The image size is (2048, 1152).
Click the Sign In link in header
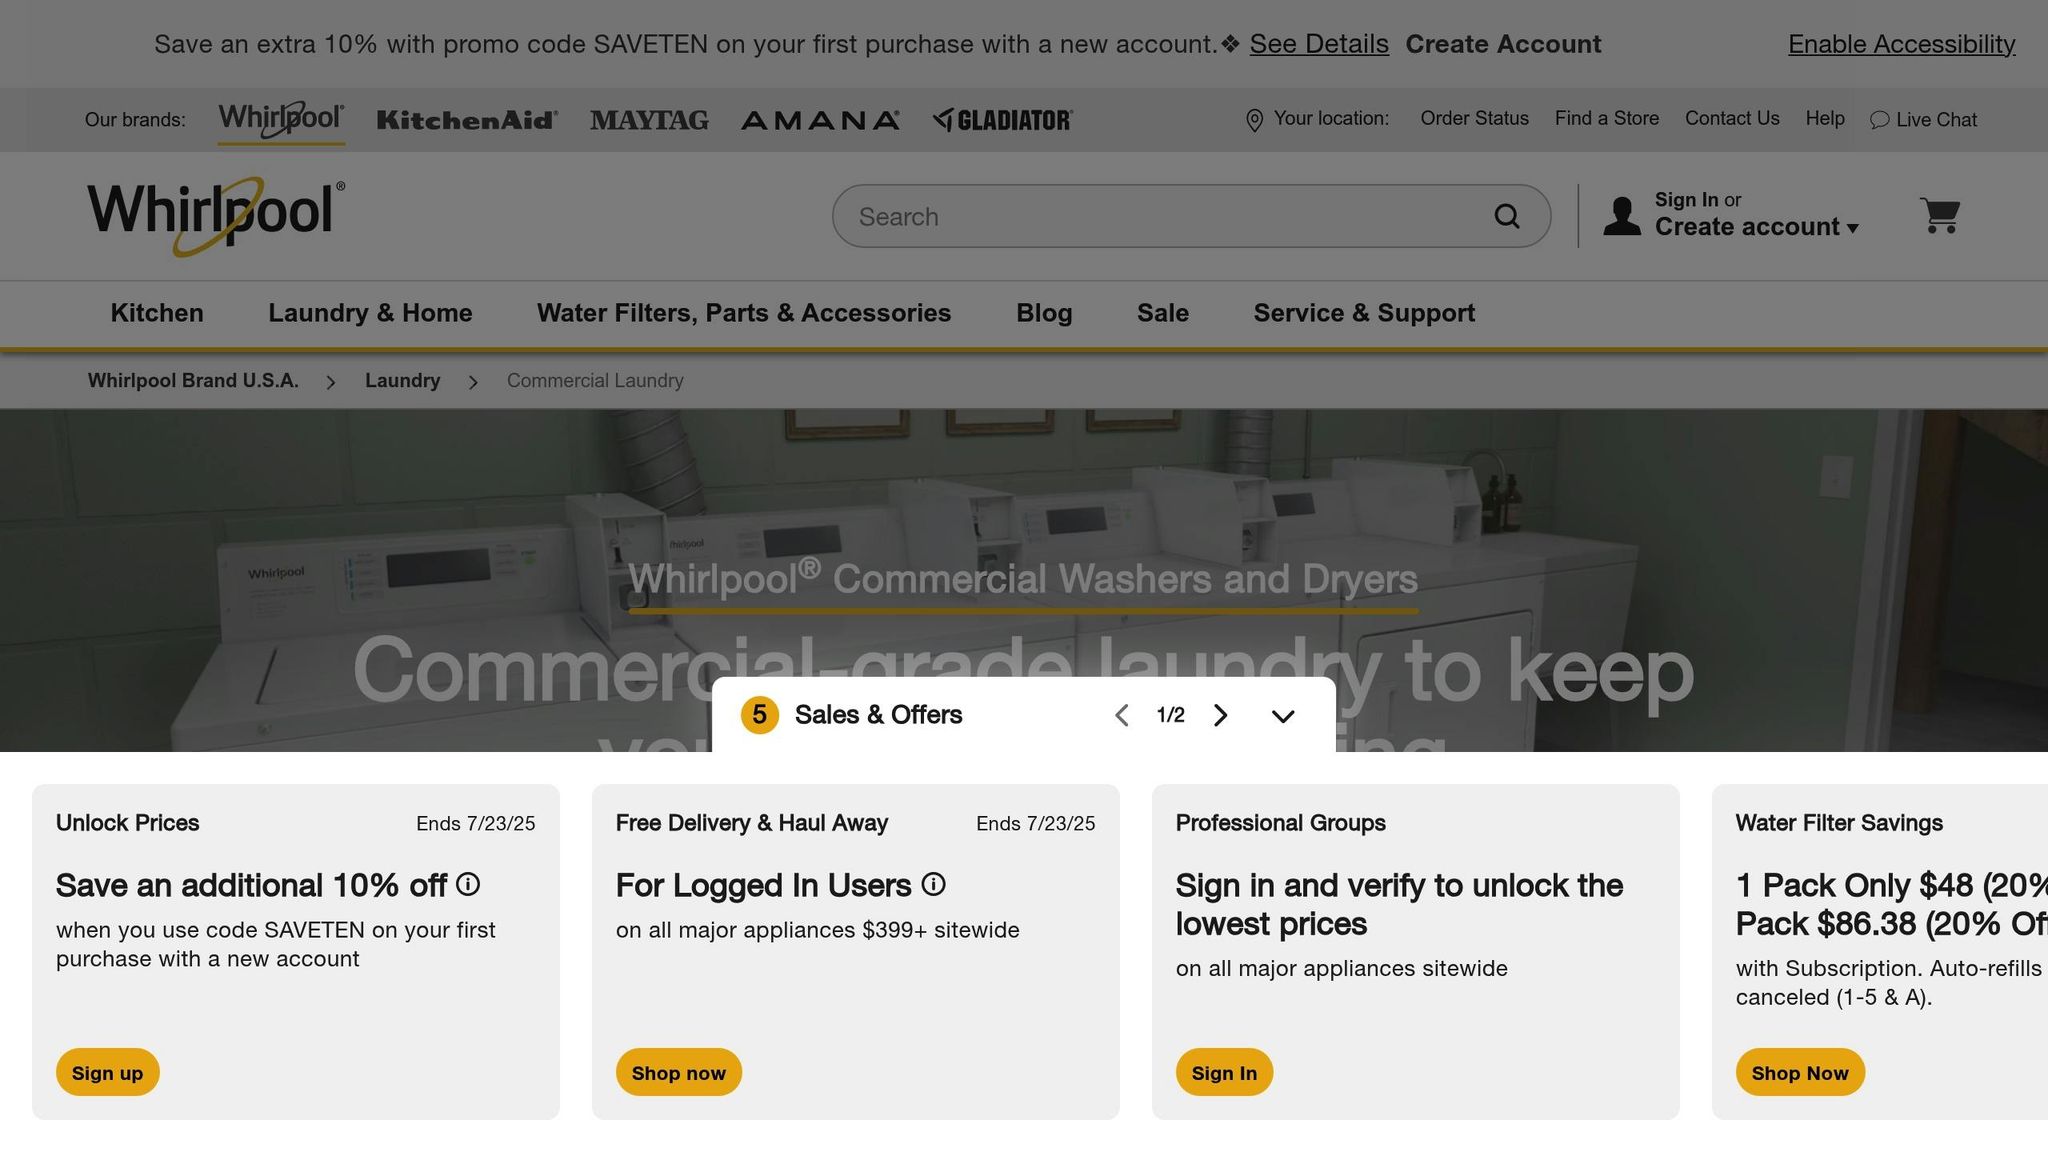[1686, 200]
